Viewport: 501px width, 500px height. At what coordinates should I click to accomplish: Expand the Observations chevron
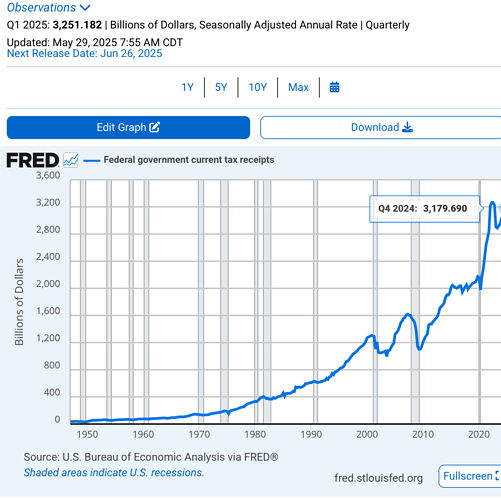[85, 8]
